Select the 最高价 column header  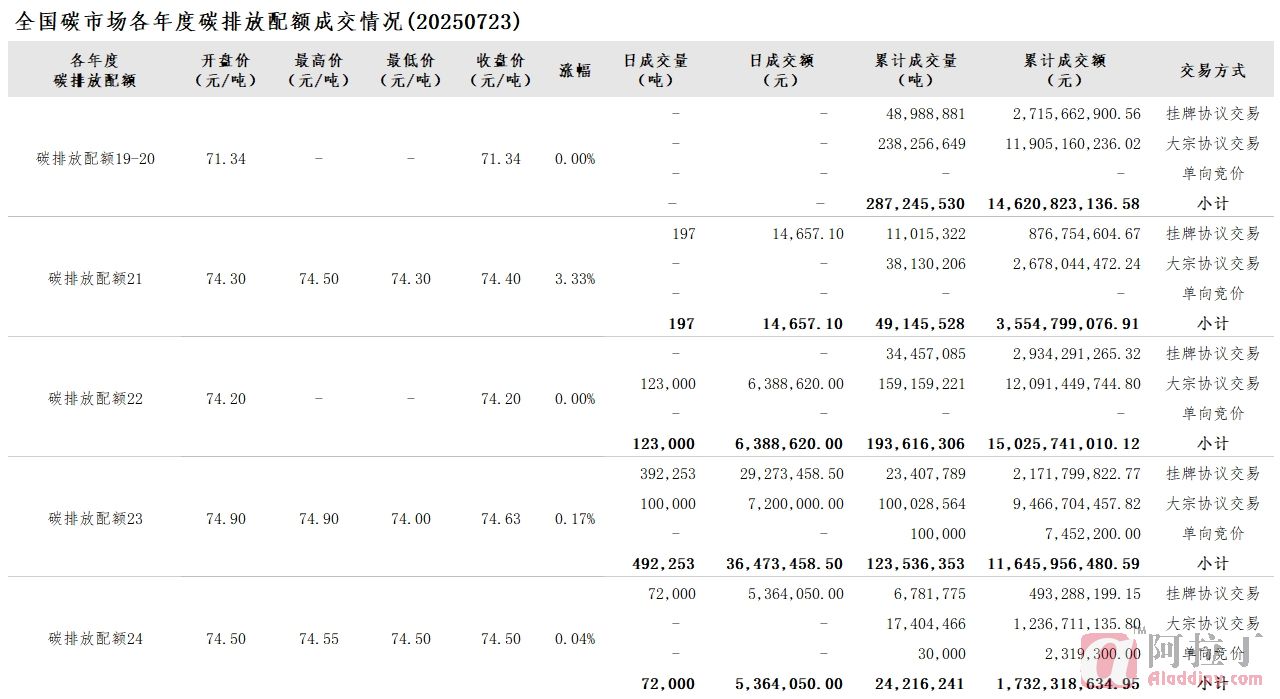[318, 70]
